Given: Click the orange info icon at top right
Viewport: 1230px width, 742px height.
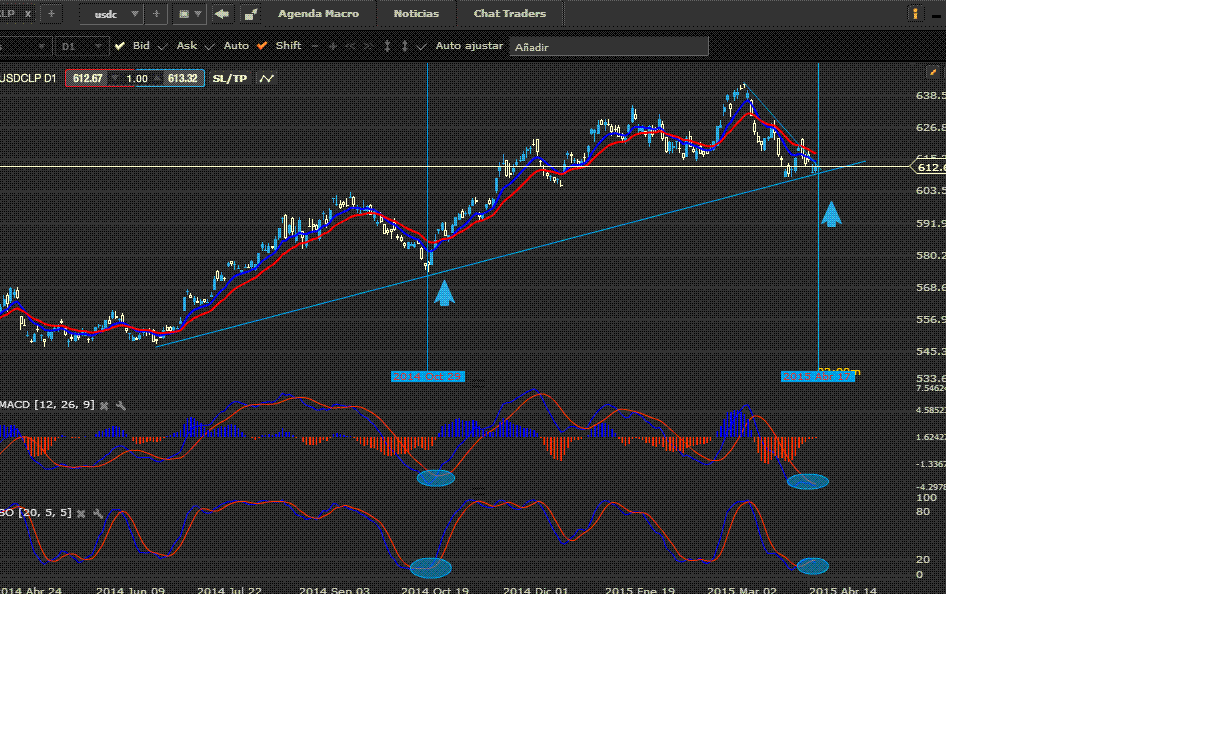Looking at the screenshot, I should (x=916, y=14).
